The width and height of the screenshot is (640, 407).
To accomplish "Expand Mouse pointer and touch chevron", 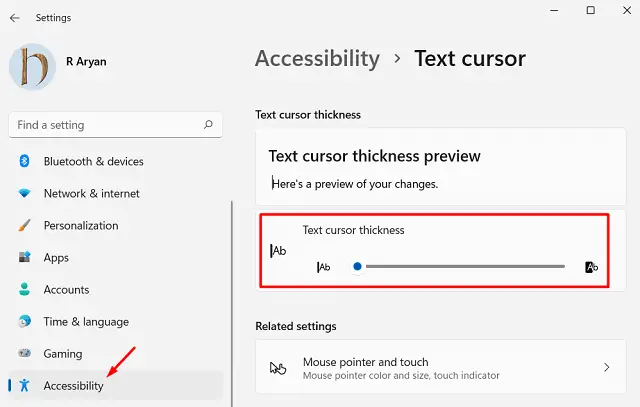I will (x=607, y=367).
